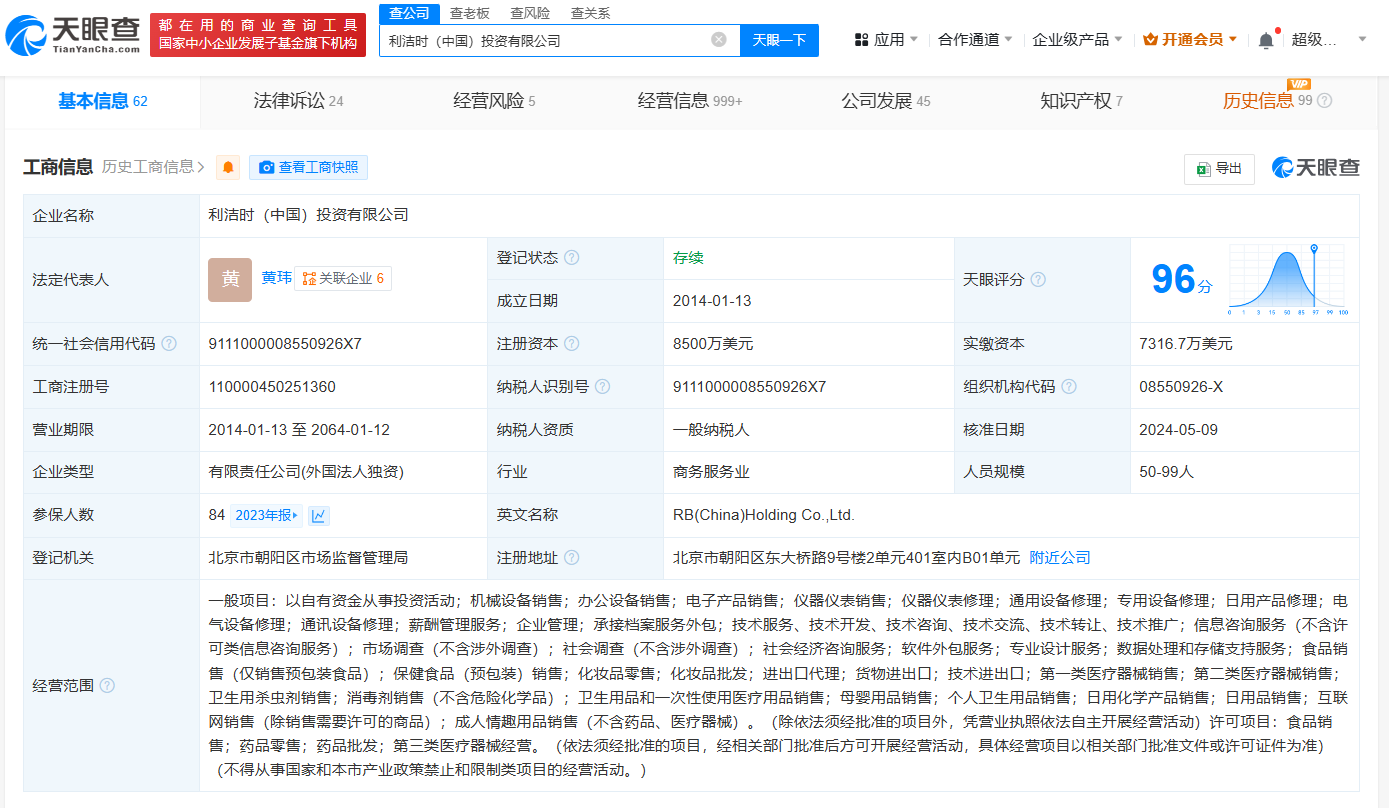Click the TianYanCha logo at top left
1389x808 pixels.
tap(72, 34)
